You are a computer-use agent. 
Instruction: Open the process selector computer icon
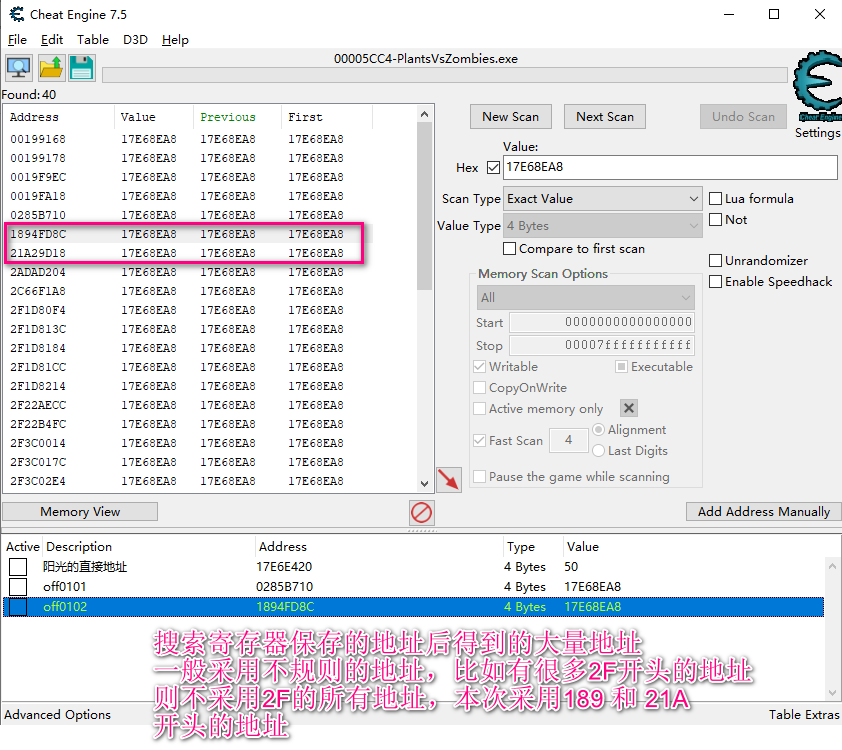coord(19,68)
